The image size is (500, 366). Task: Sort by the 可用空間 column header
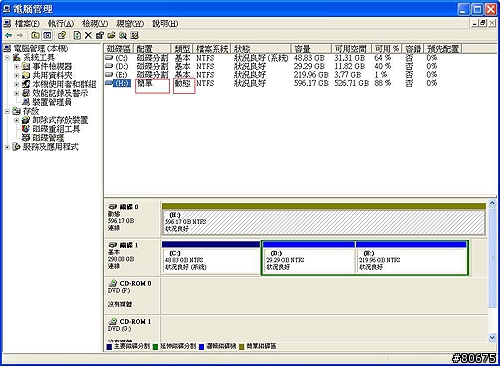coord(352,49)
